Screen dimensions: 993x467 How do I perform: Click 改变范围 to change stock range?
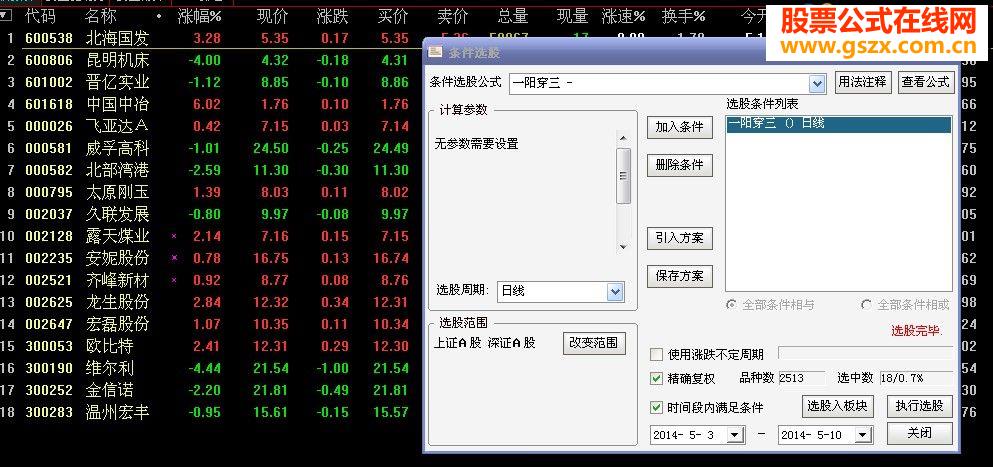point(593,343)
